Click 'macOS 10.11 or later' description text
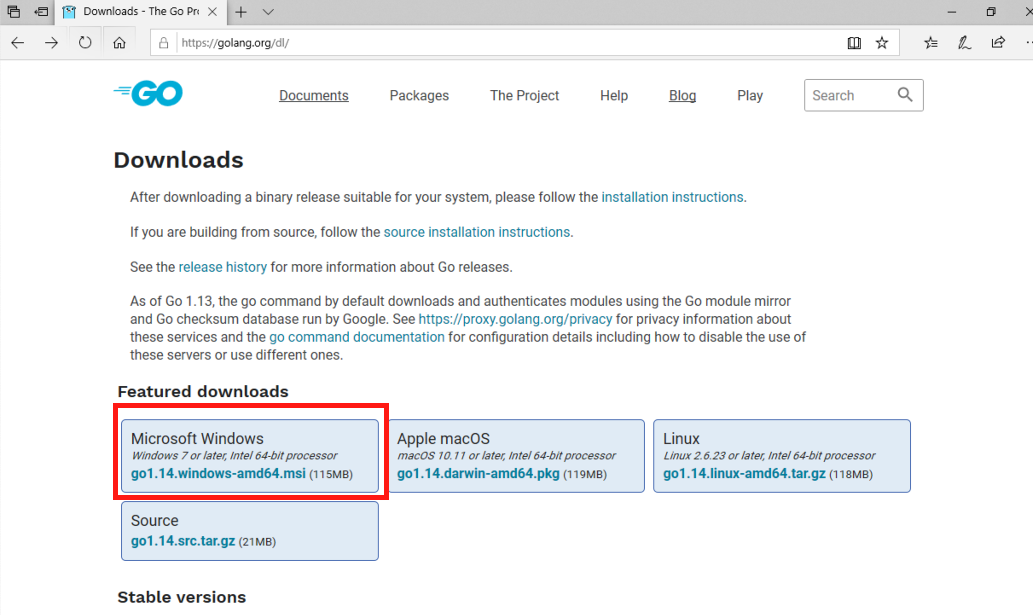This screenshot has width=1033, height=615. click(506, 456)
